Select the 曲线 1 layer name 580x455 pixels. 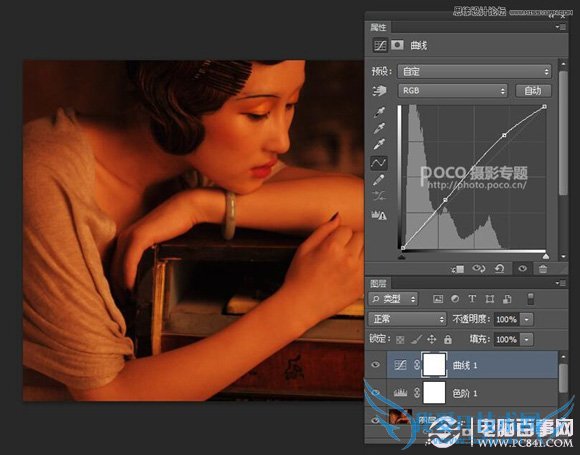click(x=465, y=365)
